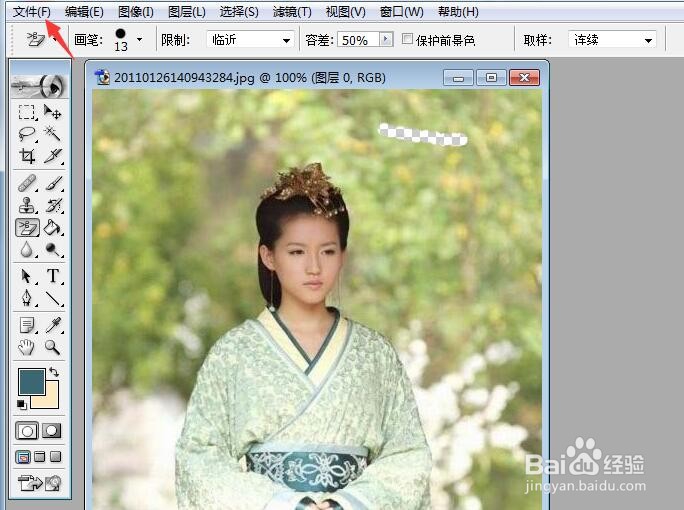This screenshot has height=510, width=684.
Task: Minimize the image document window
Action: (458, 78)
